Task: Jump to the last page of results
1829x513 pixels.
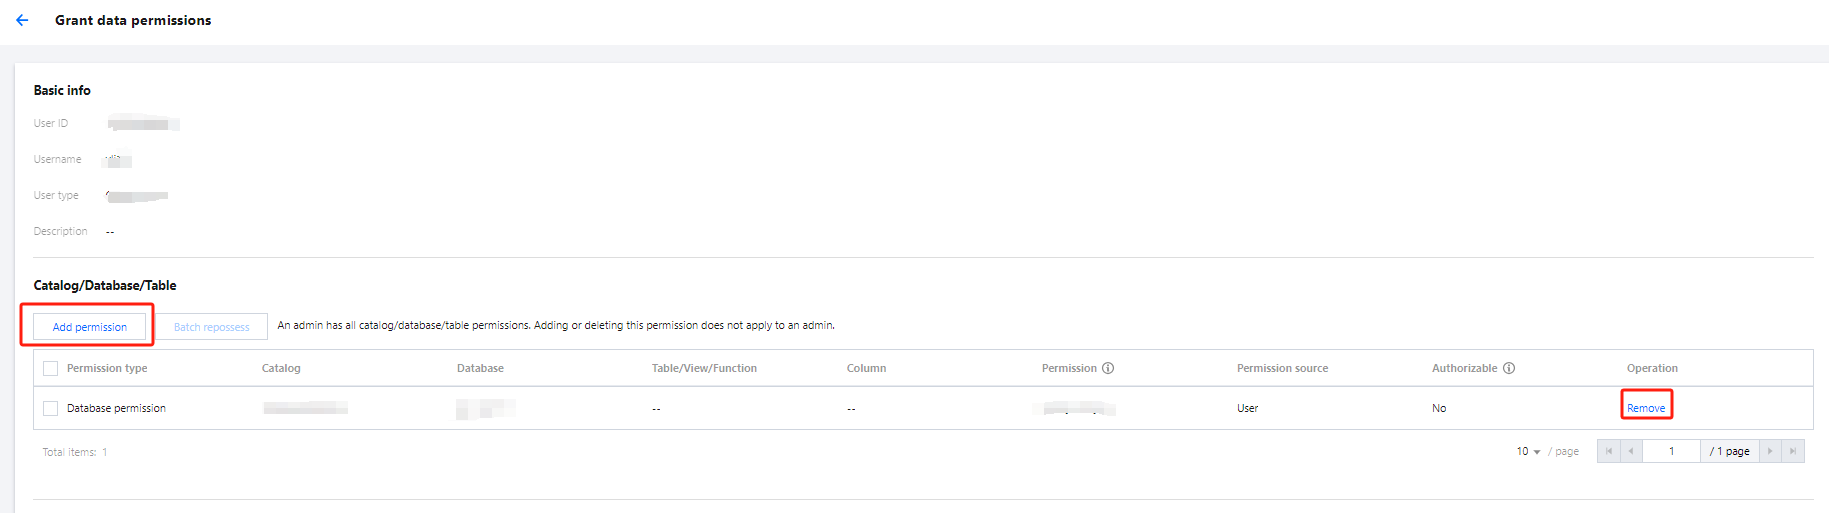Action: 1793,451
